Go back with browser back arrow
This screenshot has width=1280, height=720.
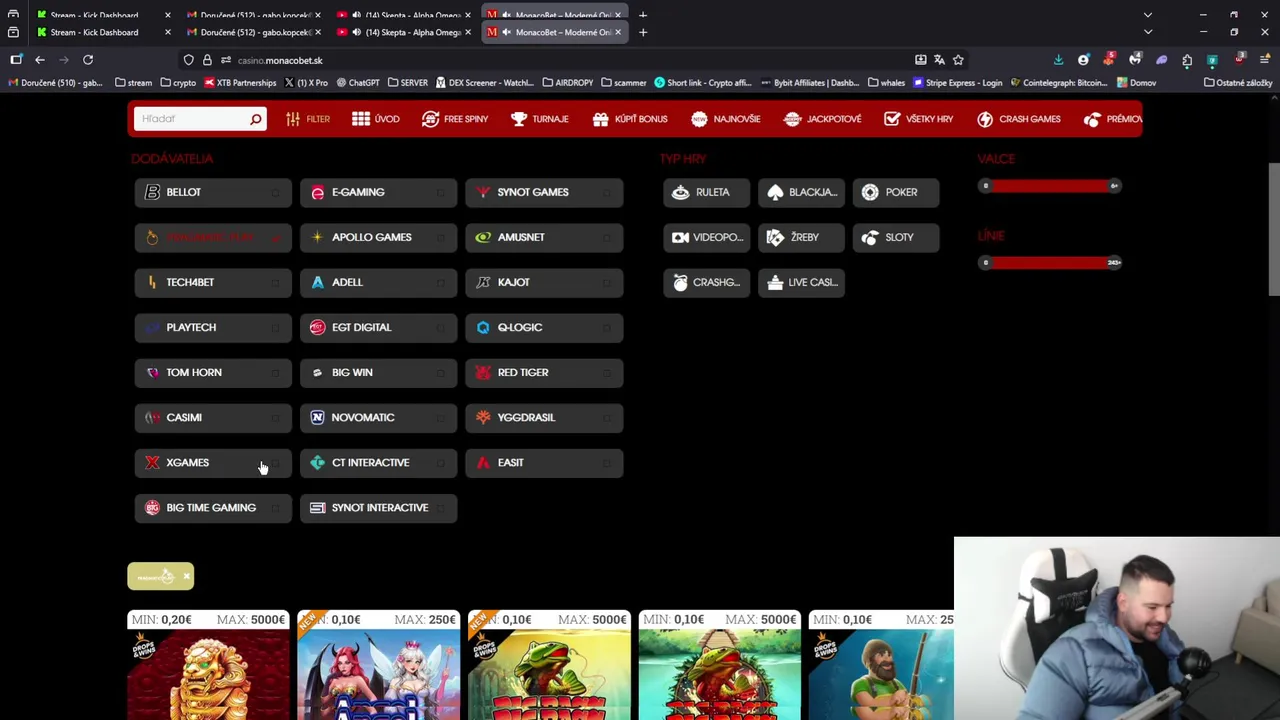[x=40, y=60]
